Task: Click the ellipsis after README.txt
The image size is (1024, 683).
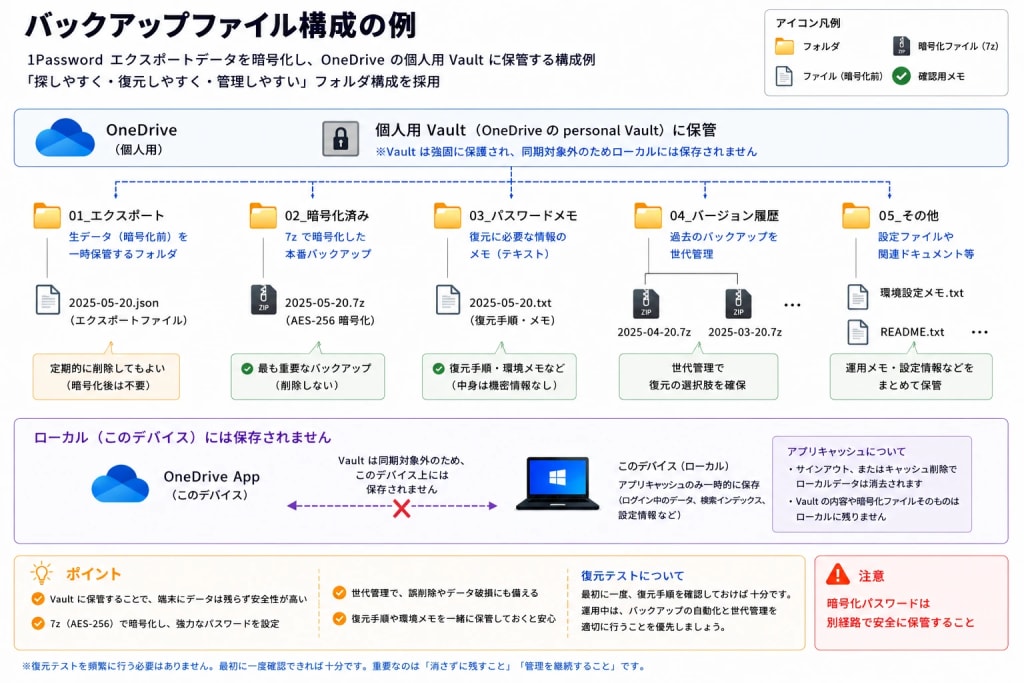Action: pyautogui.click(x=980, y=332)
